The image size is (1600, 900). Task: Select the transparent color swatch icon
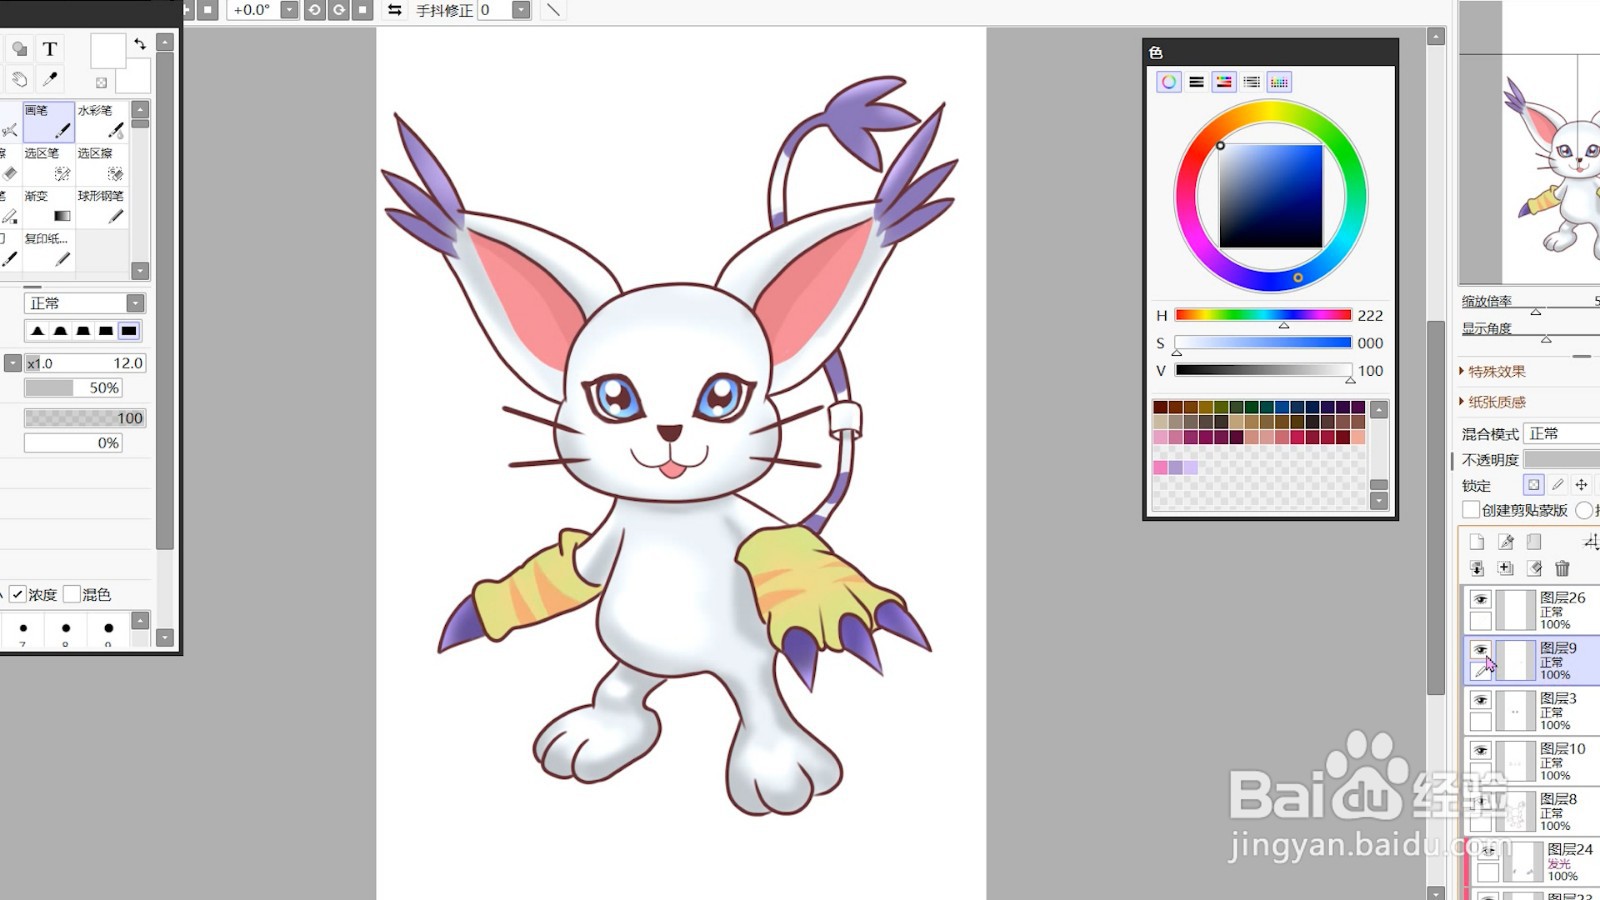pos(101,83)
